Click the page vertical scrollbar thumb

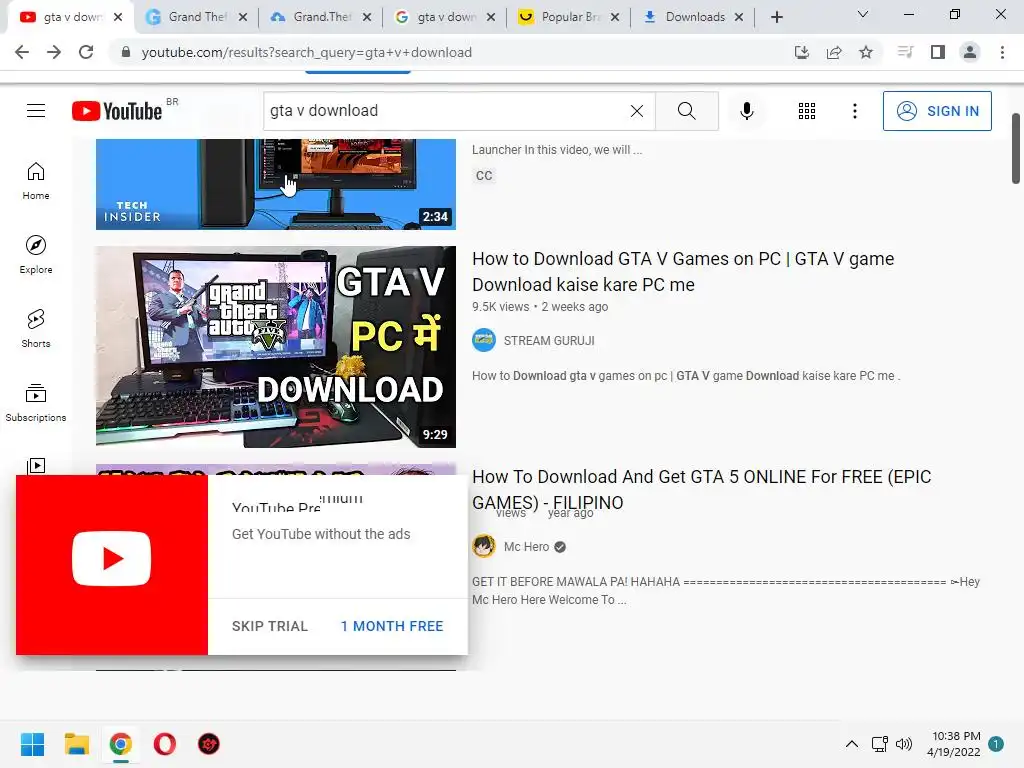1016,149
